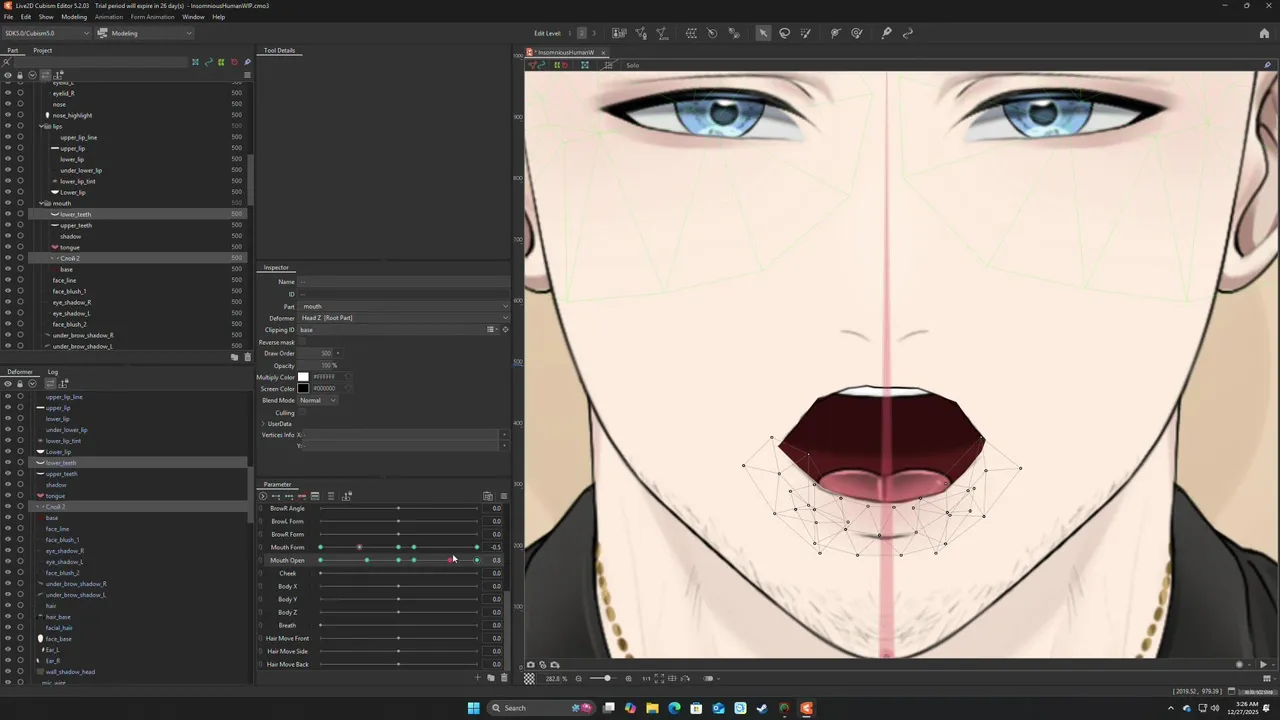The height and width of the screenshot is (720, 1280).
Task: Open the Blend Mode Normal dropdown
Action: tap(318, 400)
